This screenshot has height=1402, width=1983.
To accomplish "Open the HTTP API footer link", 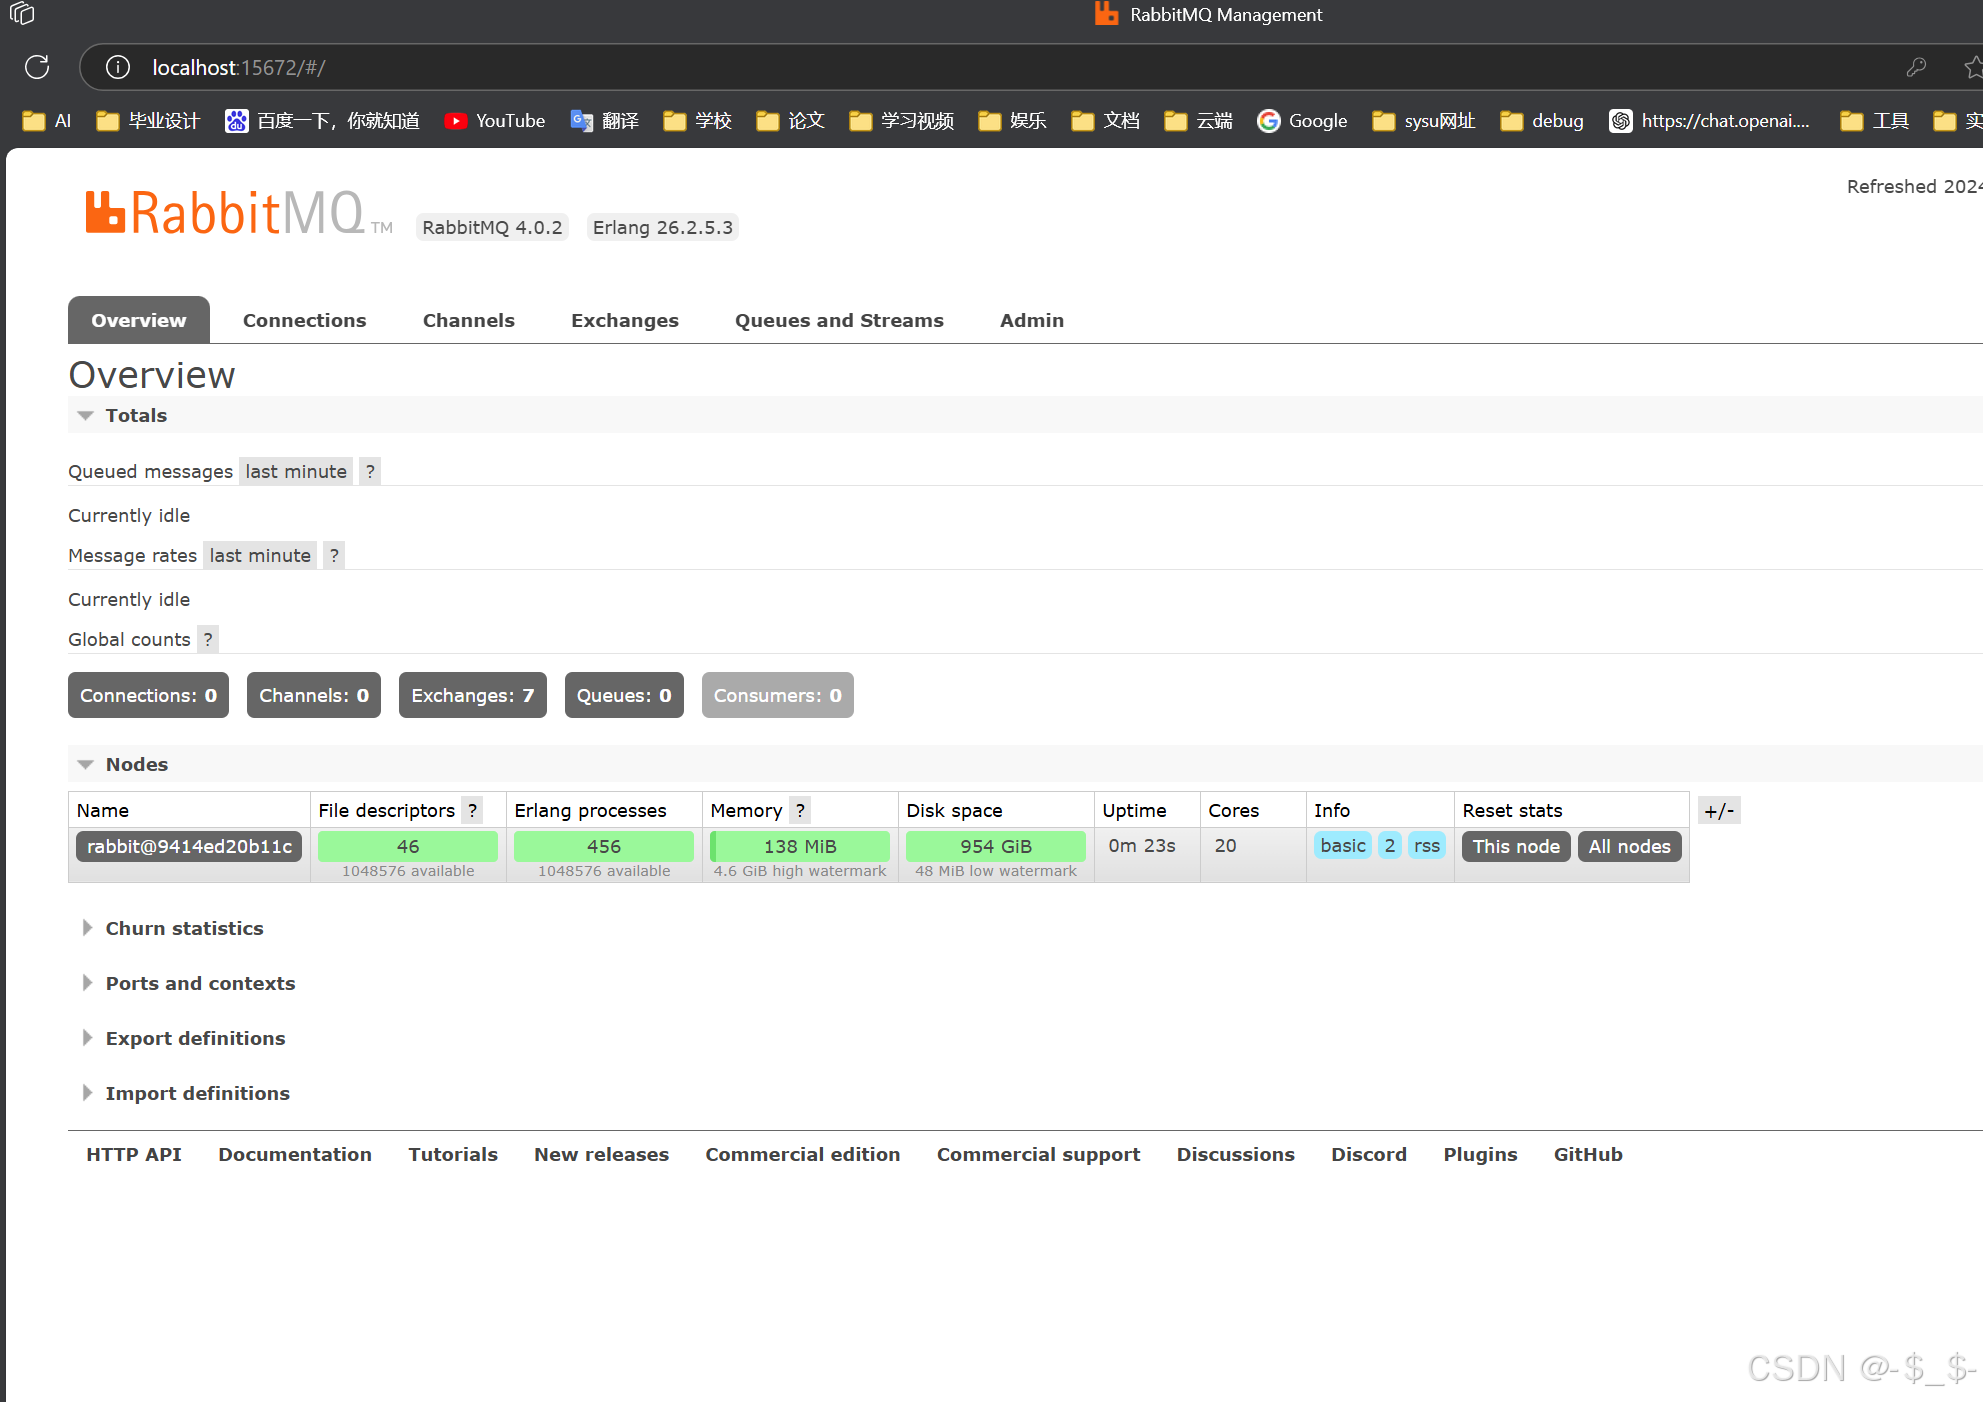I will tap(134, 1154).
